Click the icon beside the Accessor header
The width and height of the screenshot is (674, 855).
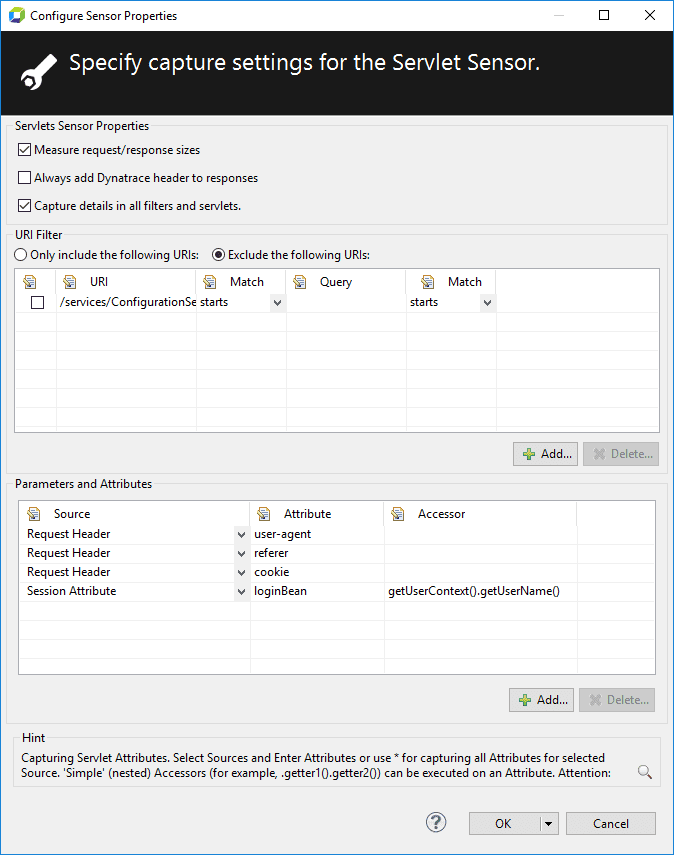pyautogui.click(x=398, y=514)
